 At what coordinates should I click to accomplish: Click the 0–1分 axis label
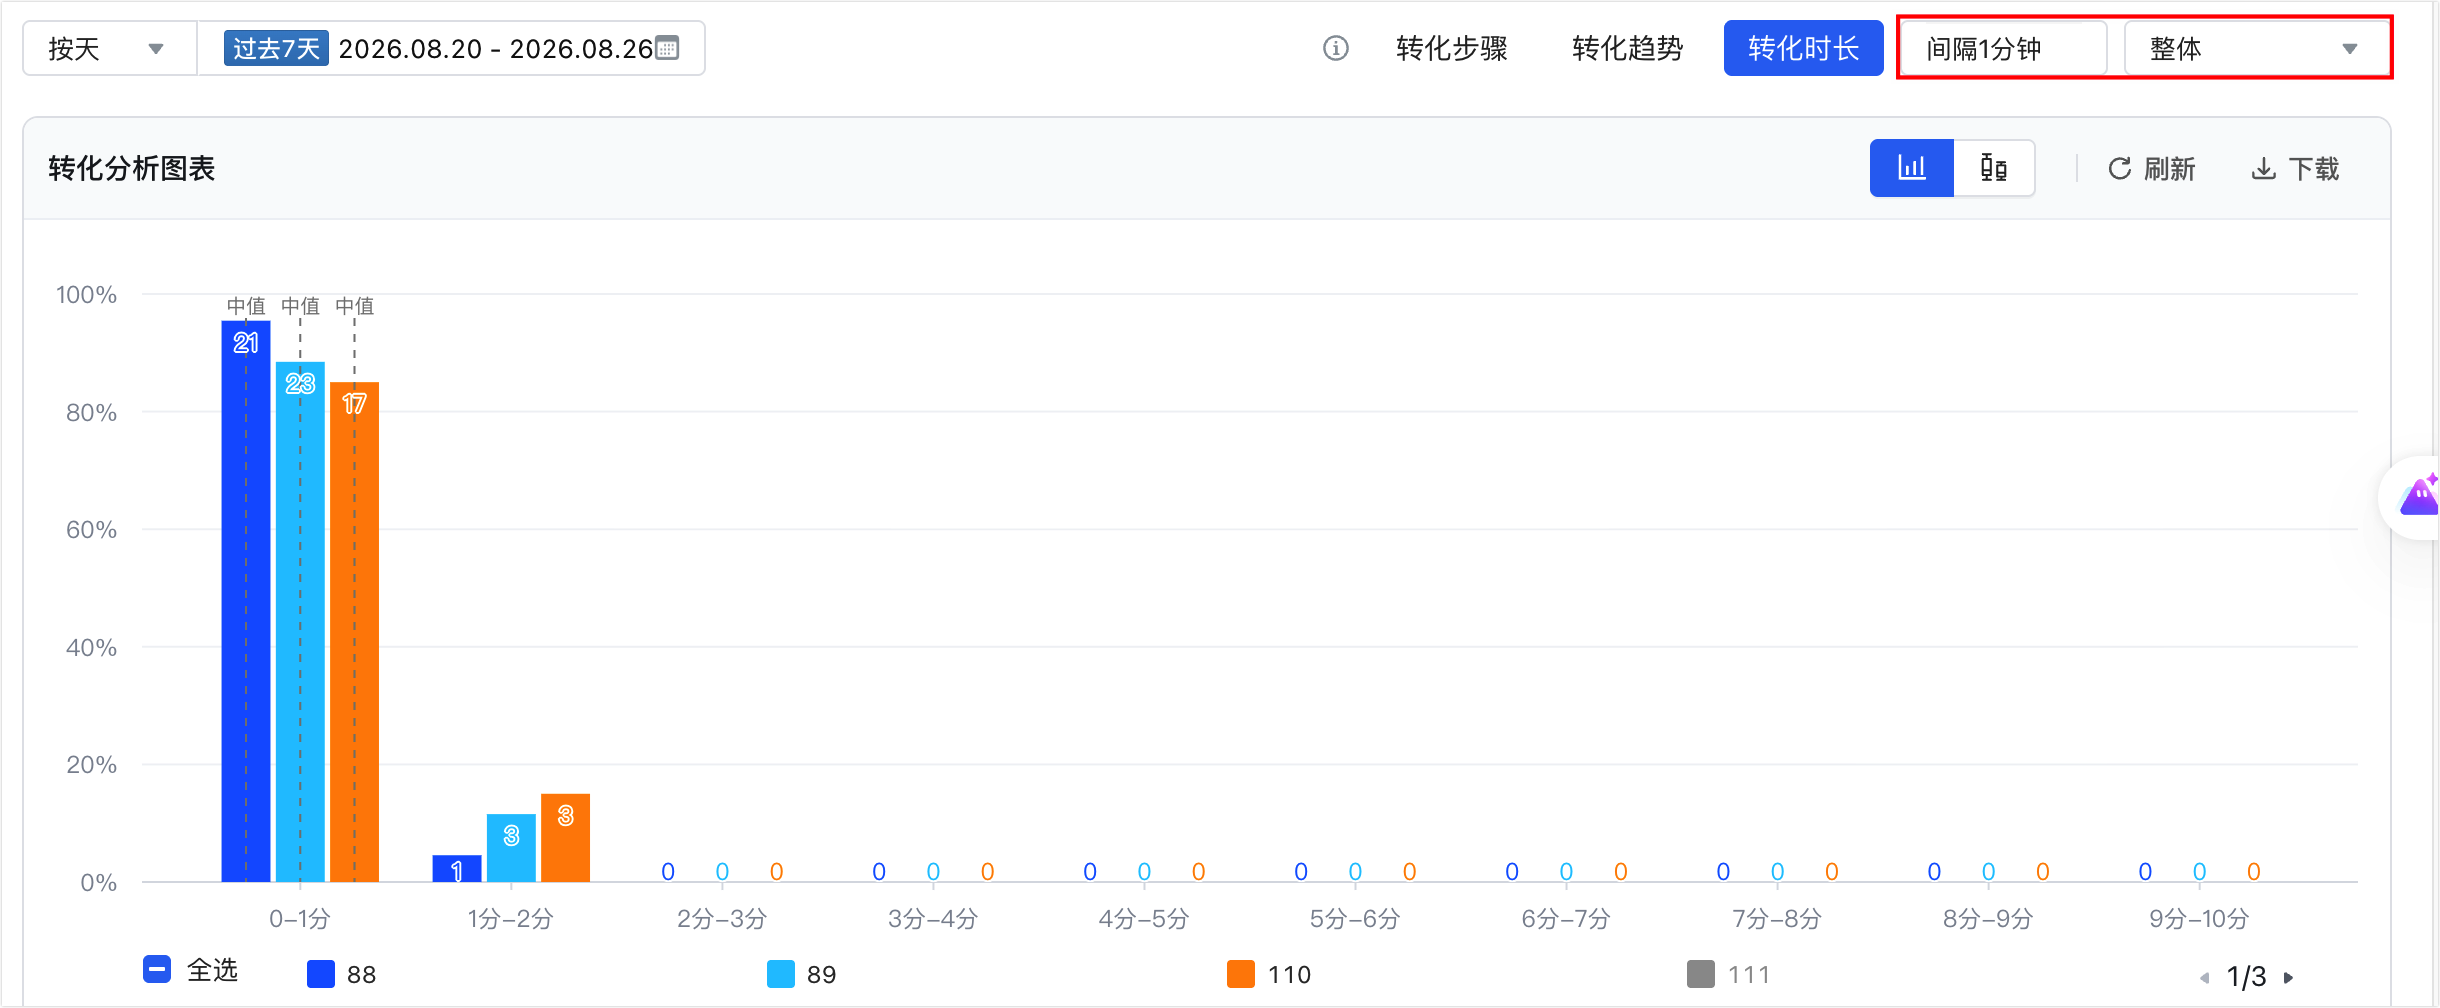click(x=300, y=919)
